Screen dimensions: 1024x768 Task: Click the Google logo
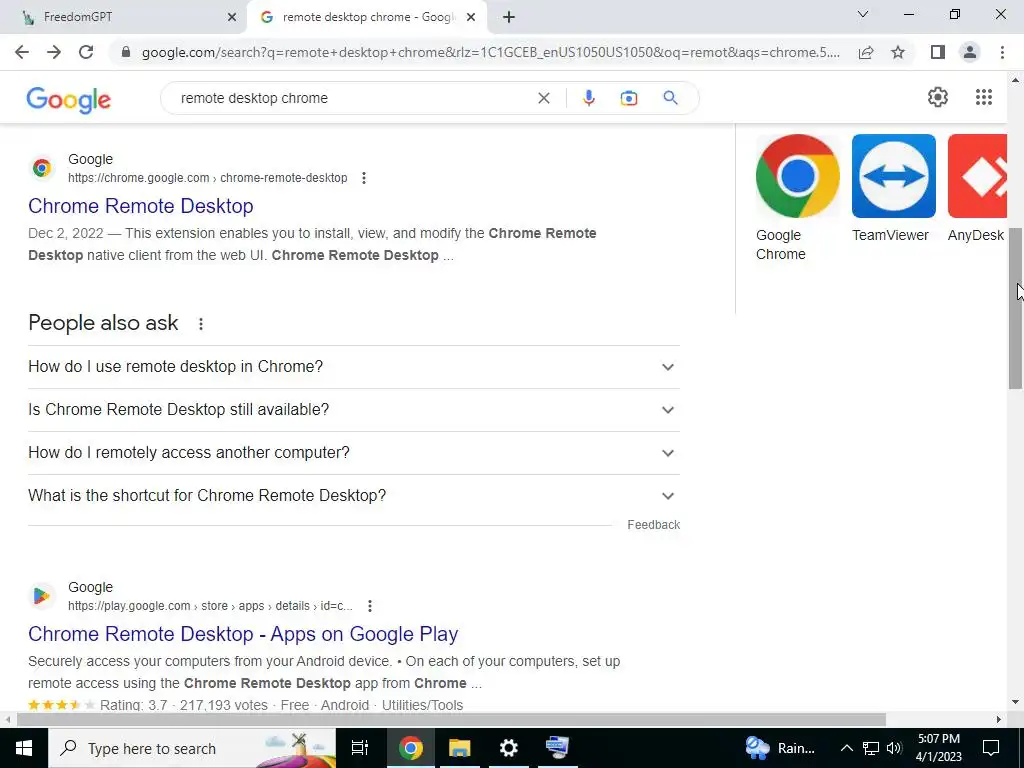click(x=69, y=100)
